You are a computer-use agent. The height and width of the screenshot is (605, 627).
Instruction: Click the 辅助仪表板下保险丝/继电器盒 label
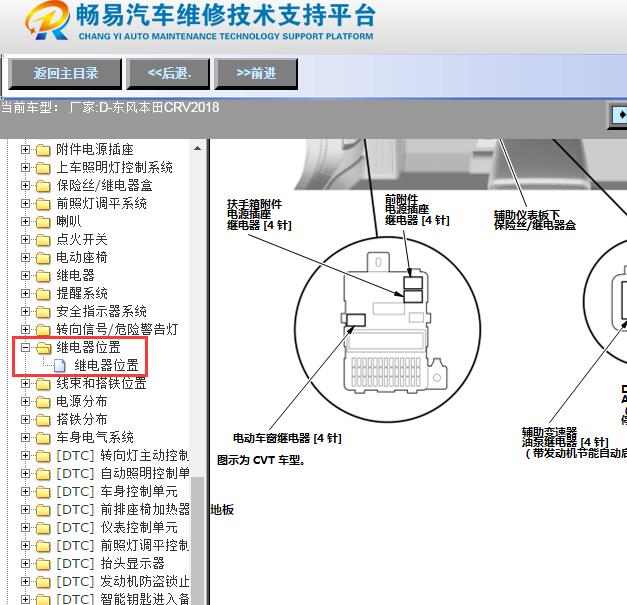(535, 220)
